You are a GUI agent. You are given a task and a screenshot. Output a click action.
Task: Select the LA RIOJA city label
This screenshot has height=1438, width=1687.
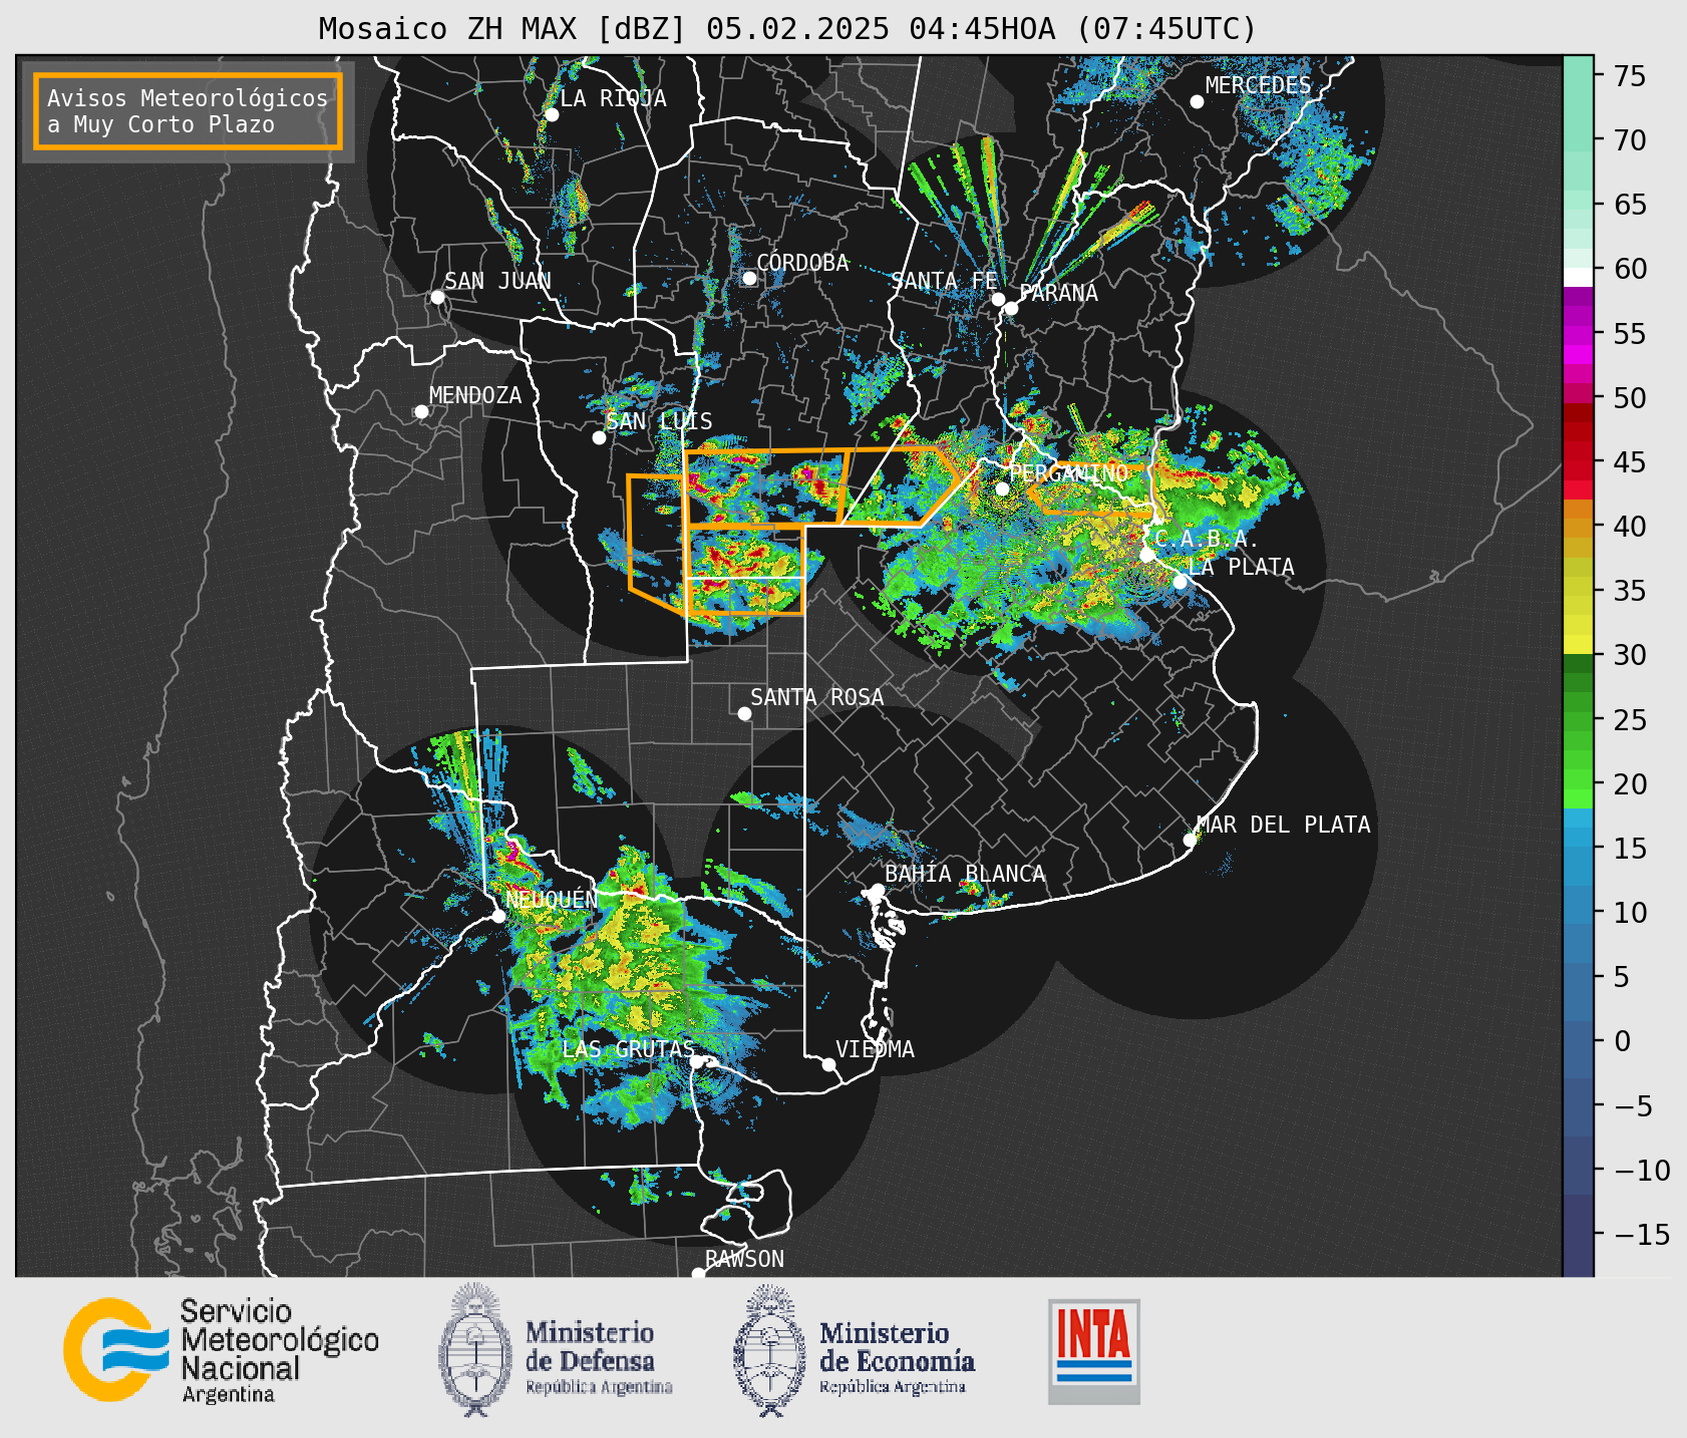(x=613, y=99)
